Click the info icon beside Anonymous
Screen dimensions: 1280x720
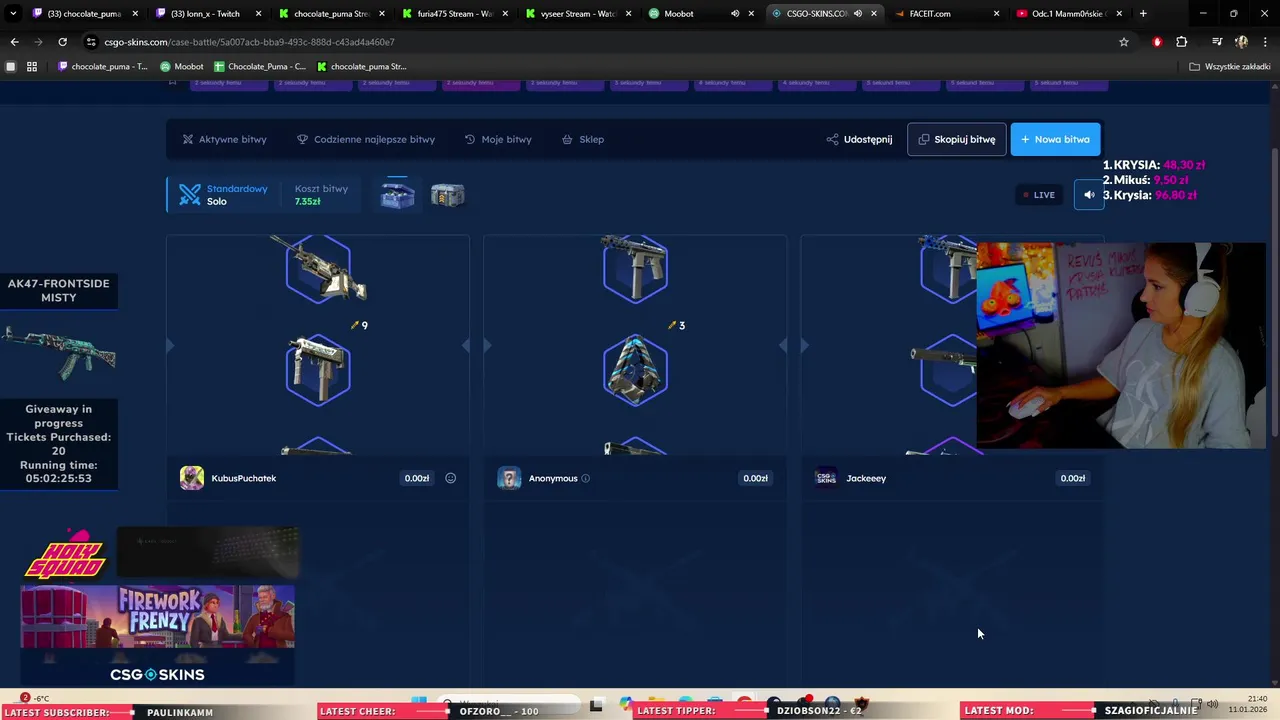585,478
